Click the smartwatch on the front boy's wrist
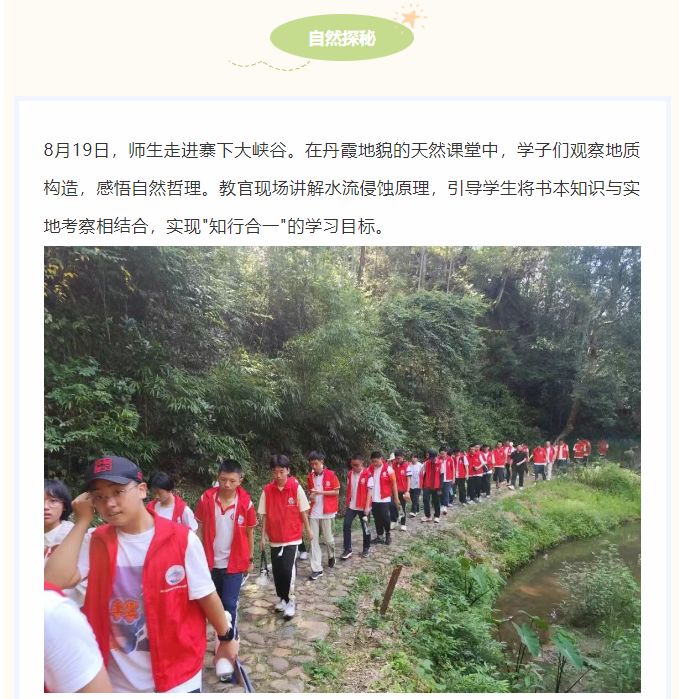 226,635
